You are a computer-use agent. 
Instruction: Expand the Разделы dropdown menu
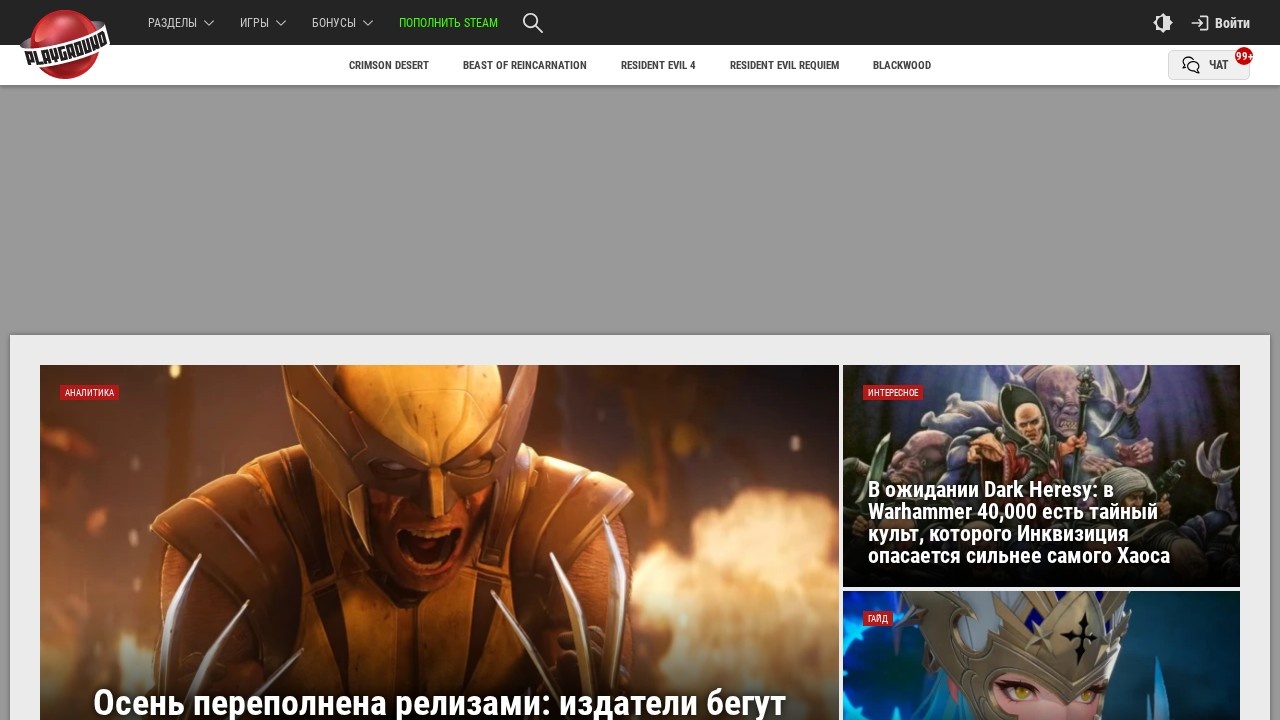coord(181,23)
